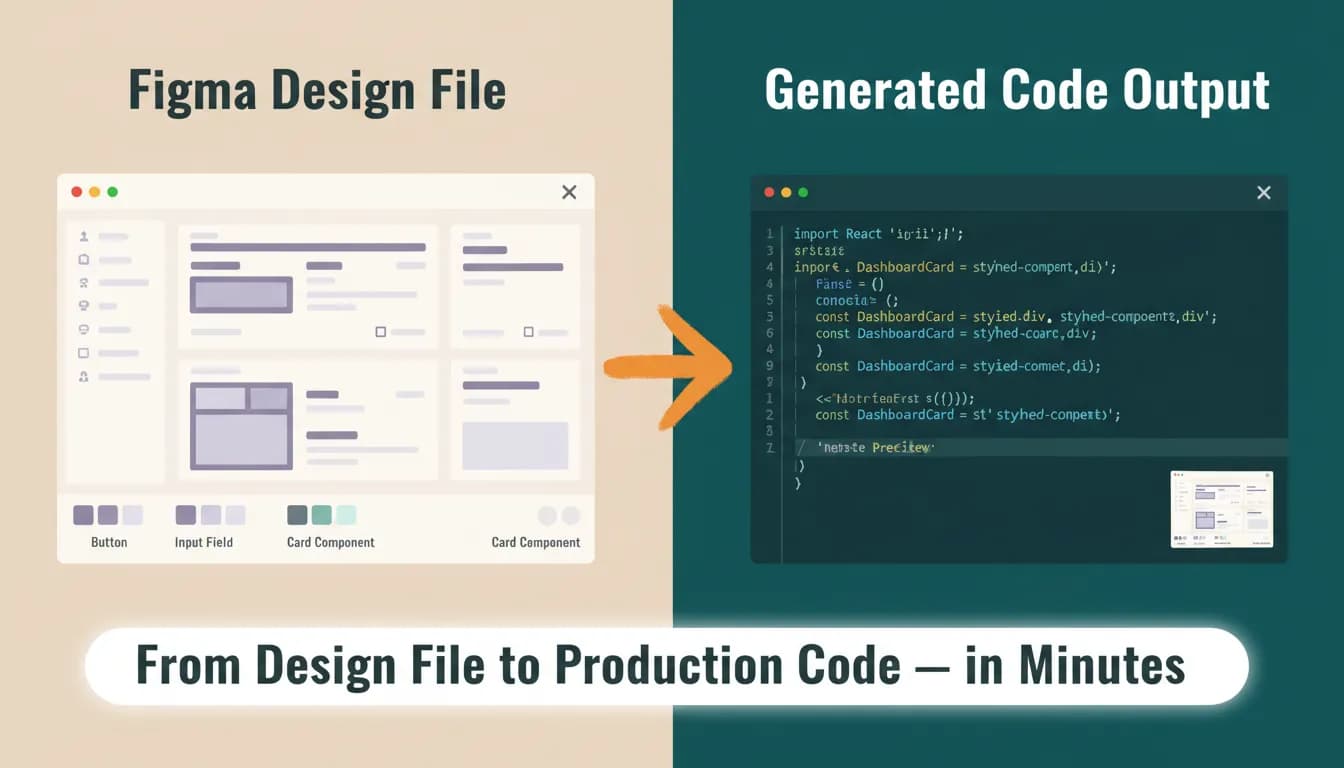Screen dimensions: 1344x768
Task: Click the square icon in the design sidebar
Action: coord(84,353)
